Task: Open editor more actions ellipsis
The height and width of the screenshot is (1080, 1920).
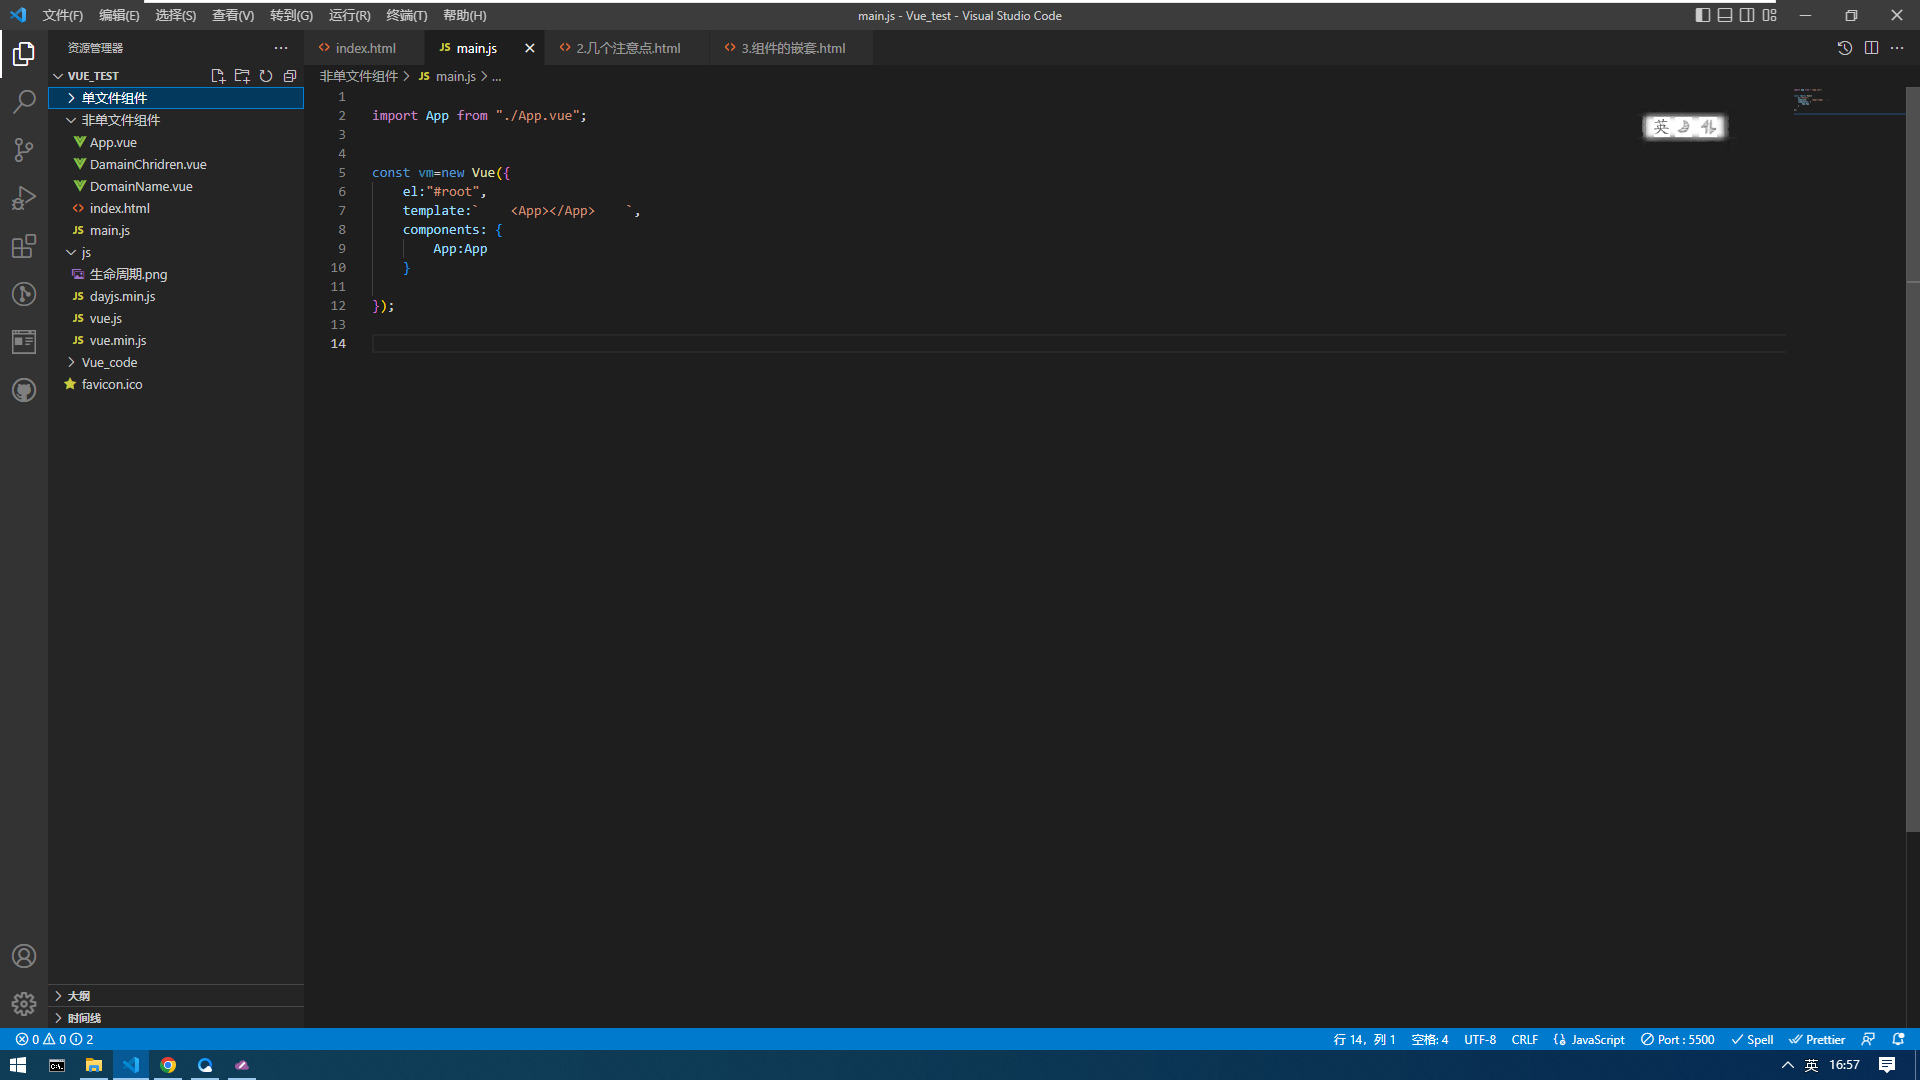Action: pos(1897,48)
